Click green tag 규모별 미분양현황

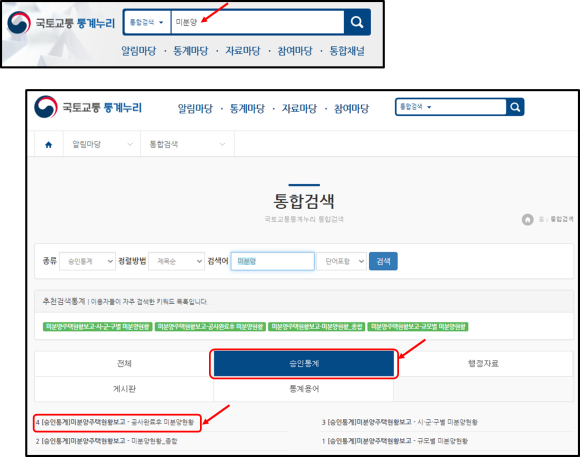click(x=418, y=327)
